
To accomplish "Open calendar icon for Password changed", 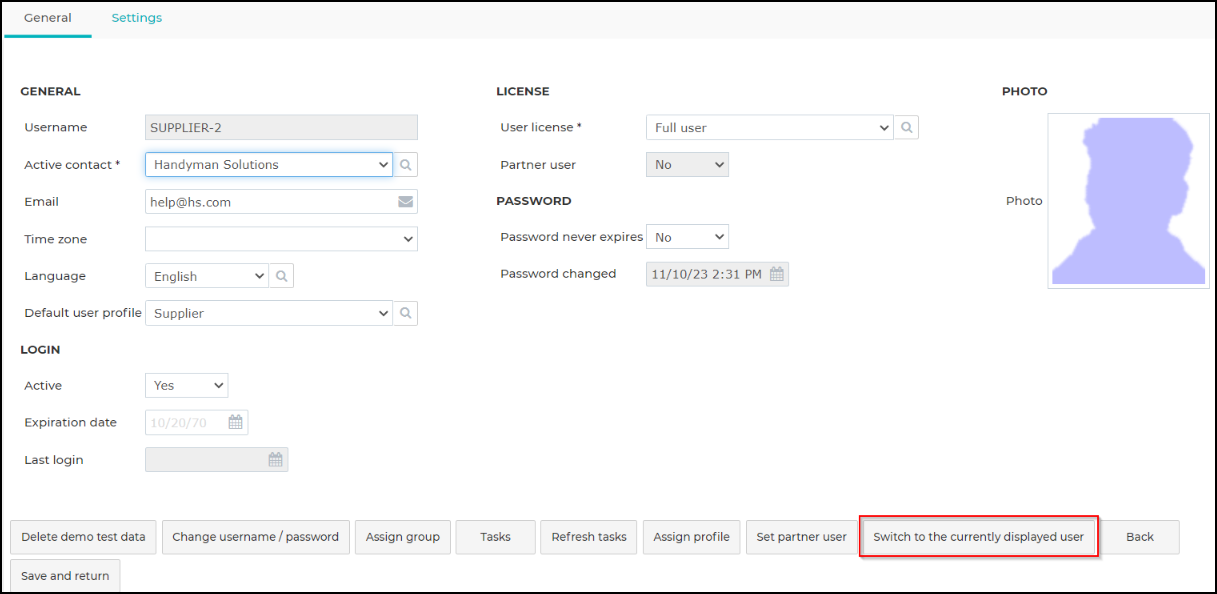I will pyautogui.click(x=777, y=274).
